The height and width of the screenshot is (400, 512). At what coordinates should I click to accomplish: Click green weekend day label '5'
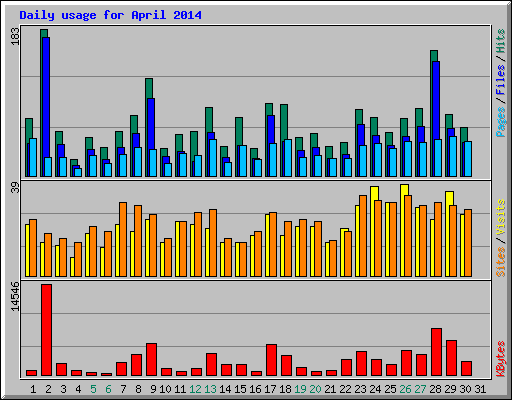point(93,389)
